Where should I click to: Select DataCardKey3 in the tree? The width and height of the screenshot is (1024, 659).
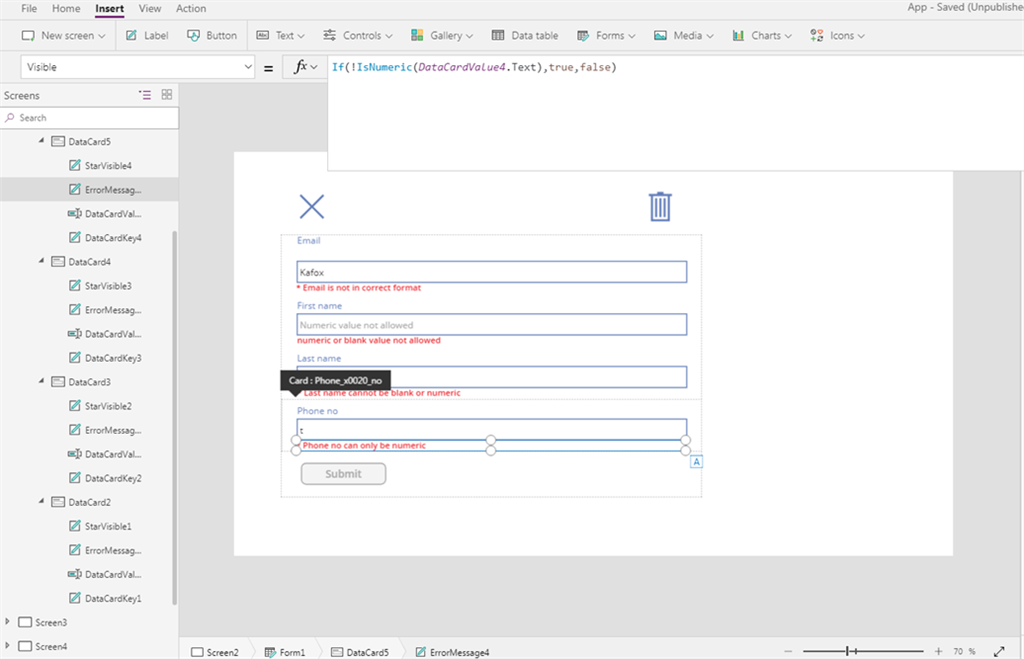(113, 358)
